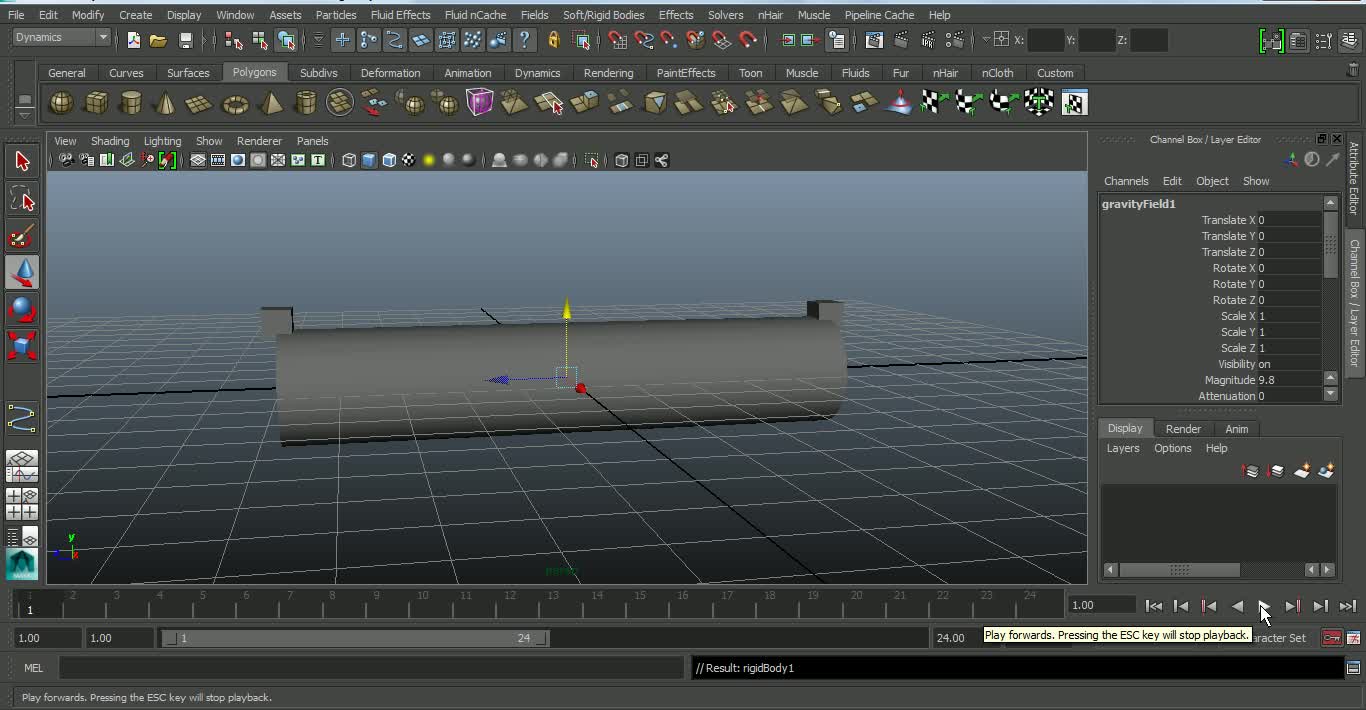This screenshot has height=710, width=1366.
Task: Toggle the lock selection padlock icon
Action: (553, 40)
